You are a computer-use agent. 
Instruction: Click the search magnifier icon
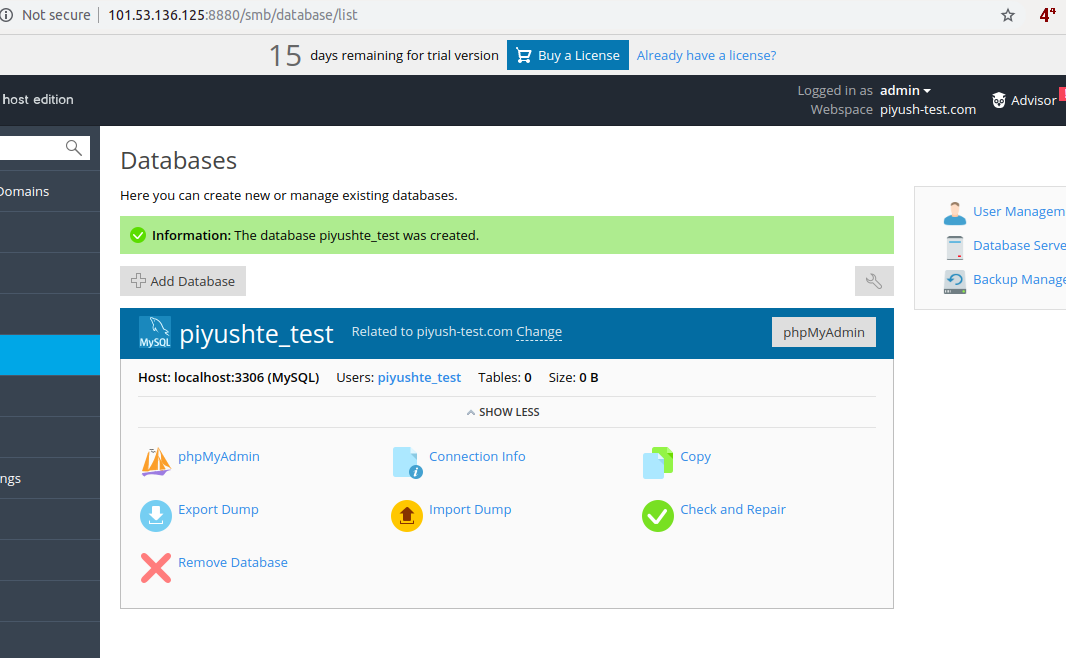73,148
